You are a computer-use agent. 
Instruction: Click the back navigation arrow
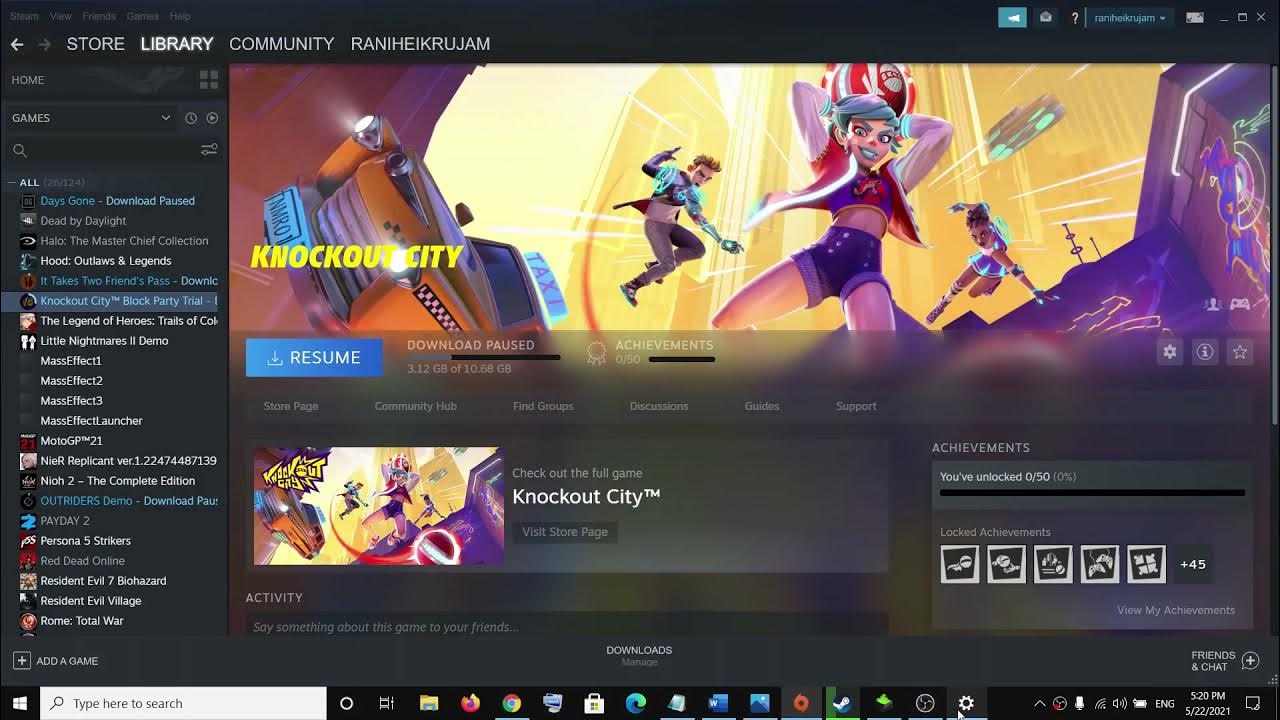(17, 44)
